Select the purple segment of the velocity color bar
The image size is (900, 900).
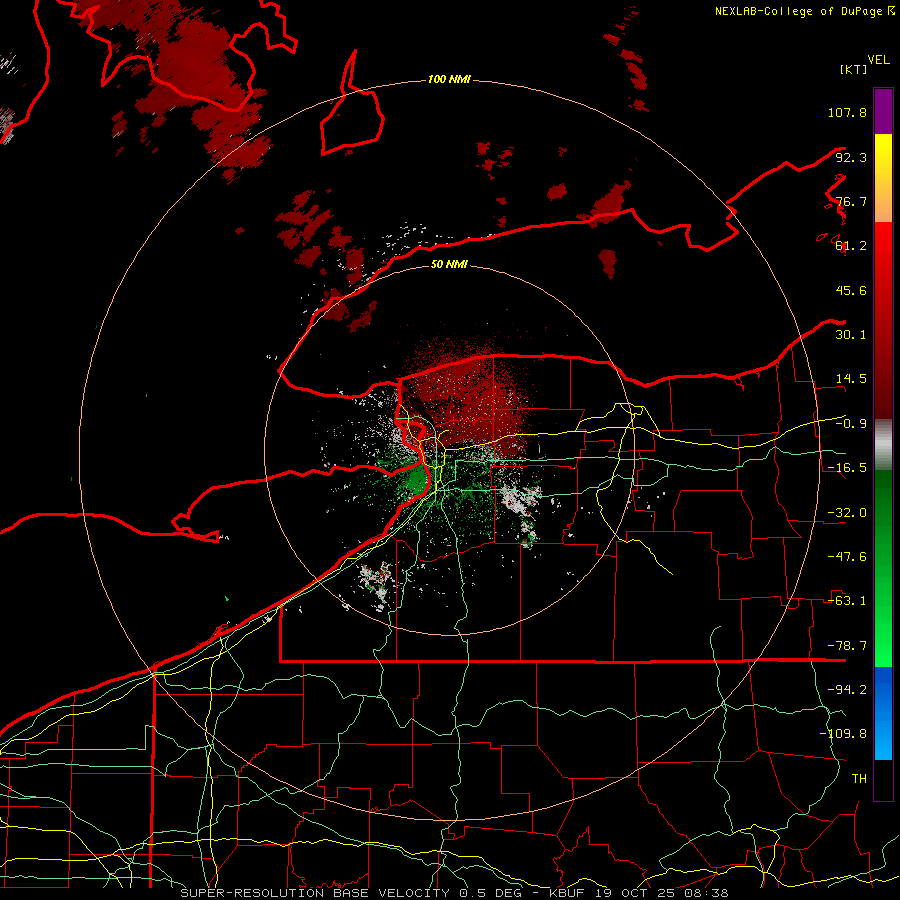[x=883, y=111]
